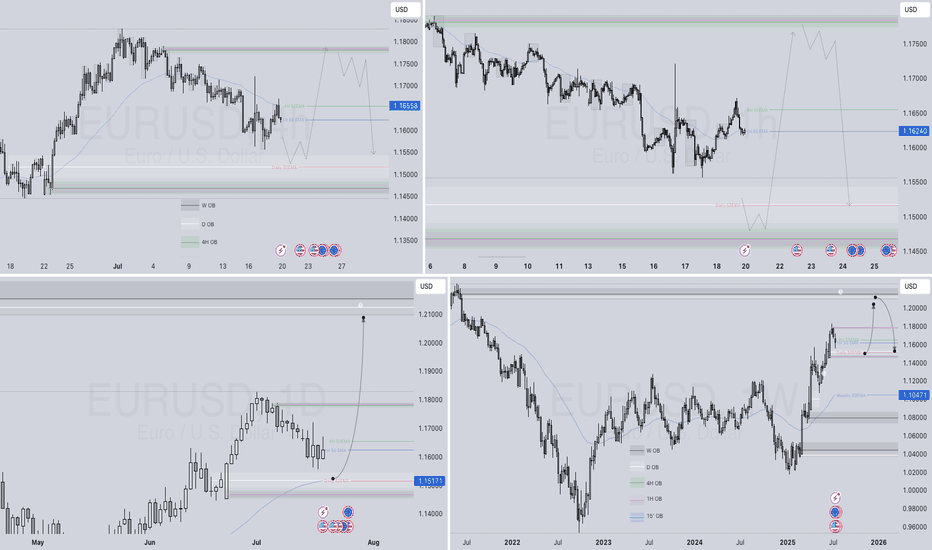Click the 'Aug' date label on the 1D time axis

coord(373,542)
